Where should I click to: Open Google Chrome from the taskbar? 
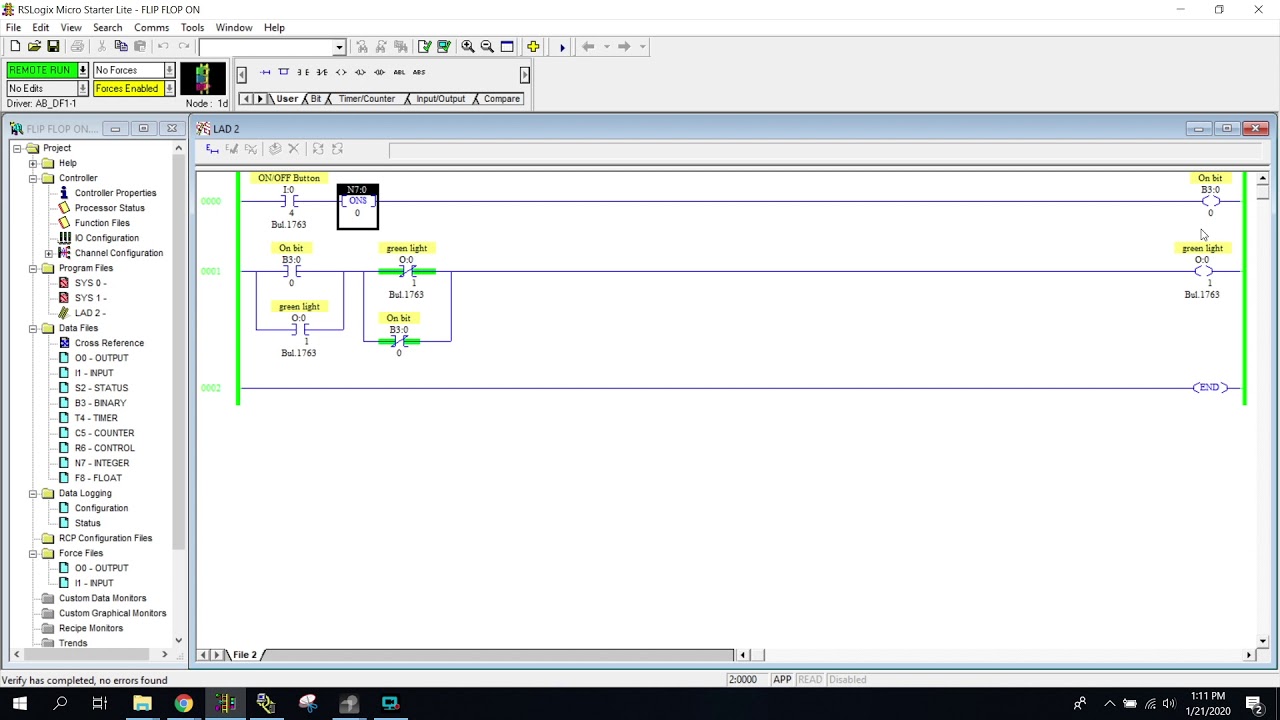tap(183, 704)
